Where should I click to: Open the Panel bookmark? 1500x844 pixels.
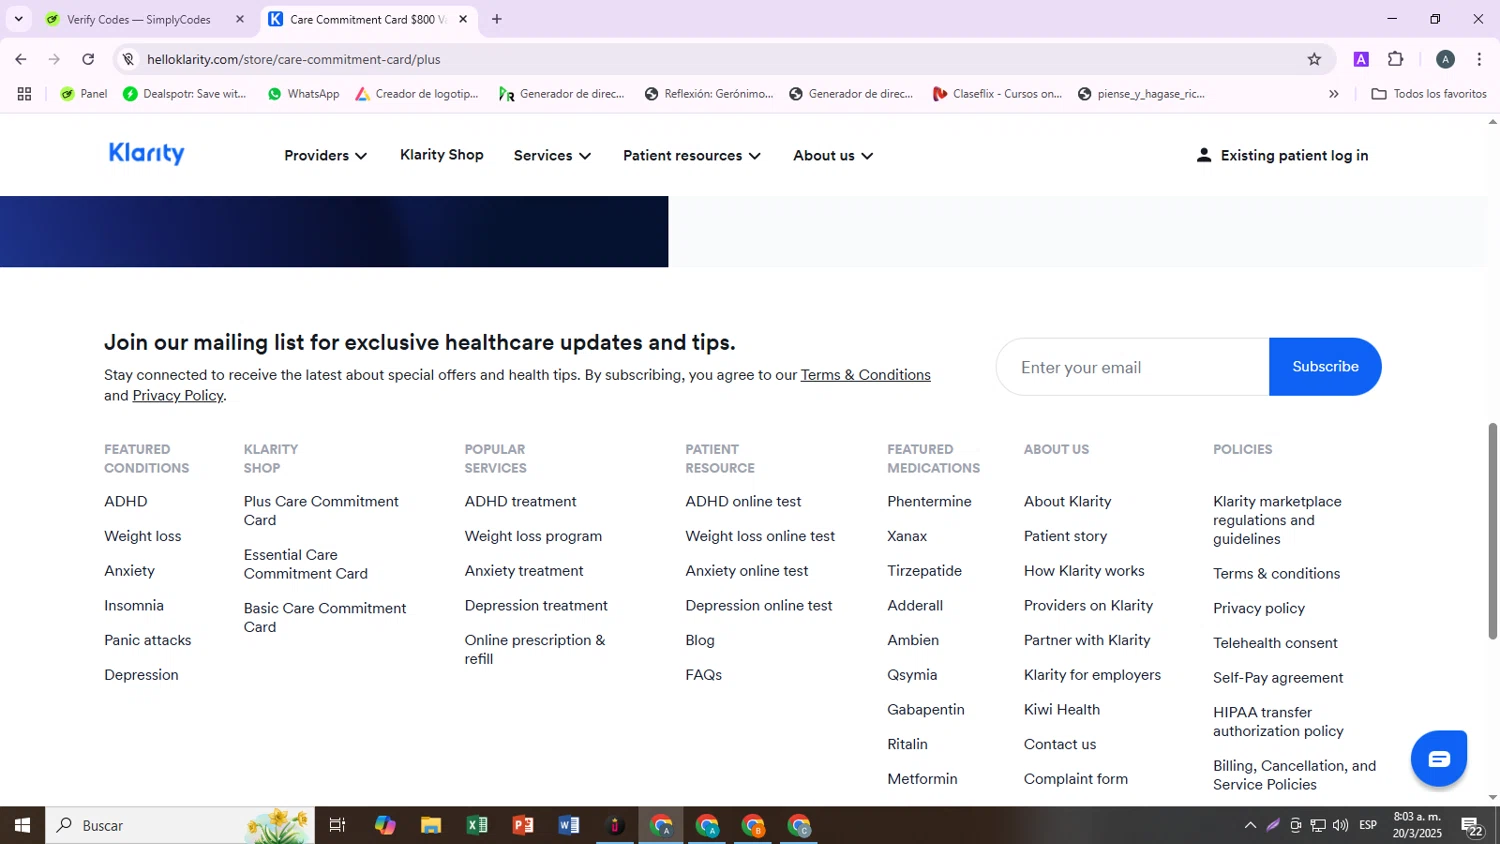click(84, 94)
